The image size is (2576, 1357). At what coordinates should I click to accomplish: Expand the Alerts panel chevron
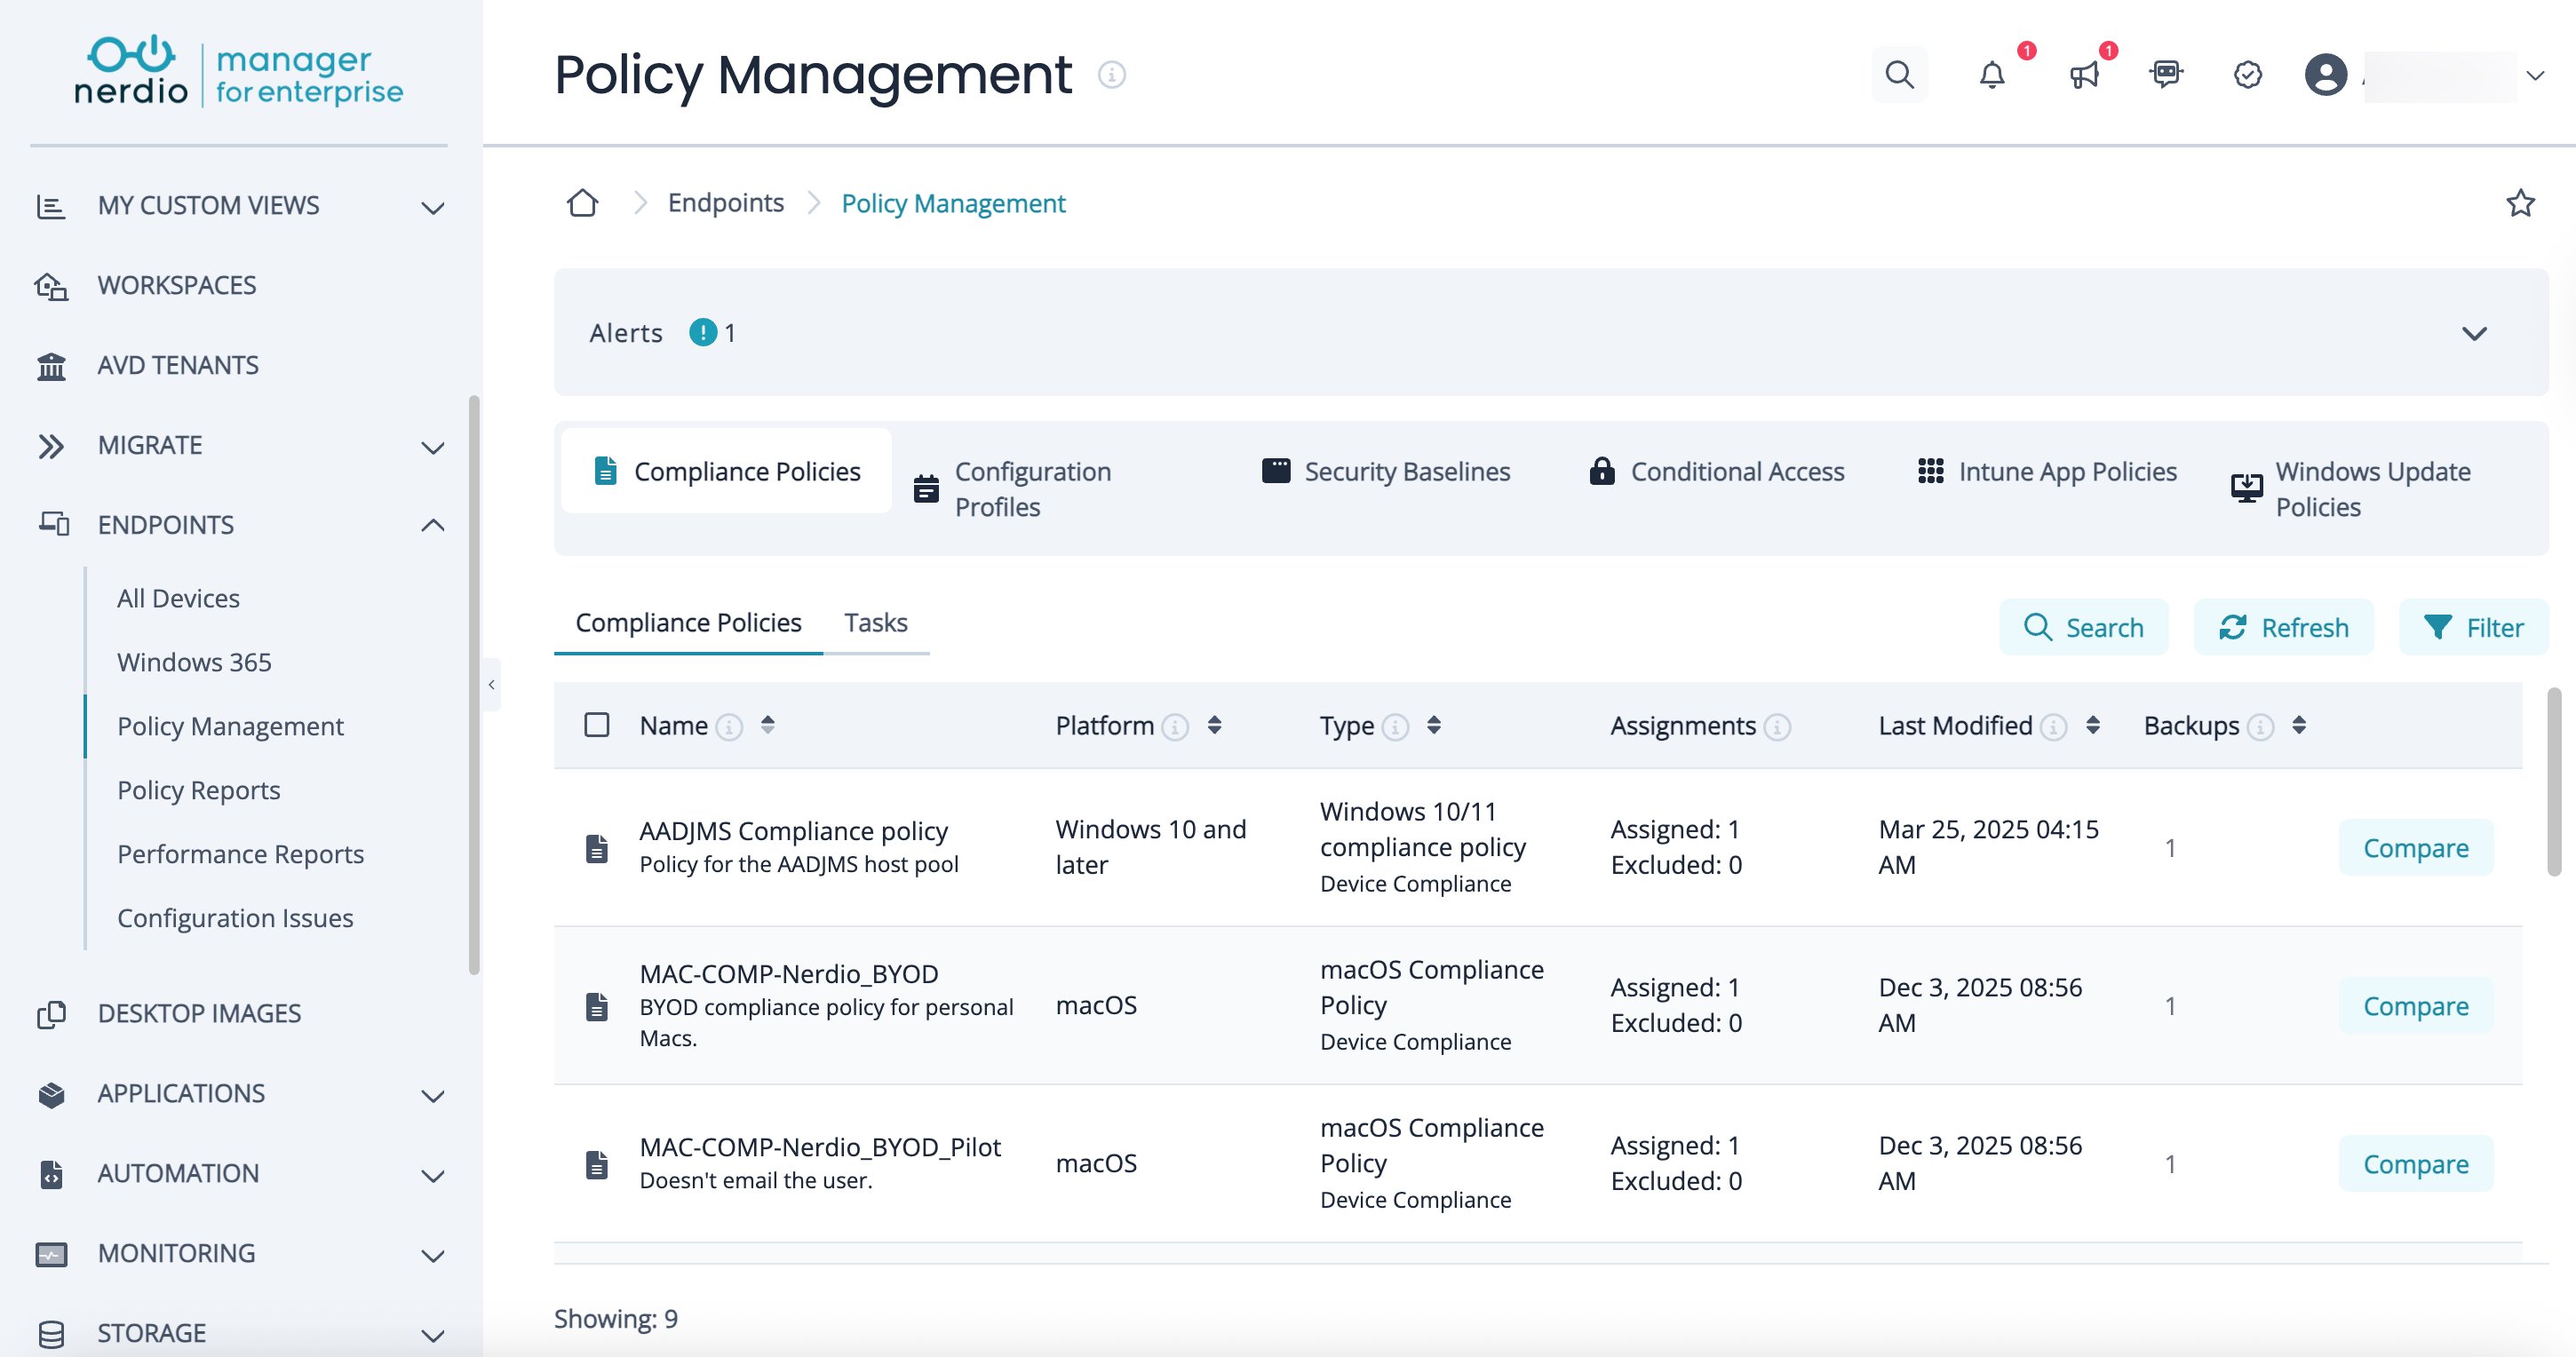pyautogui.click(x=2474, y=333)
